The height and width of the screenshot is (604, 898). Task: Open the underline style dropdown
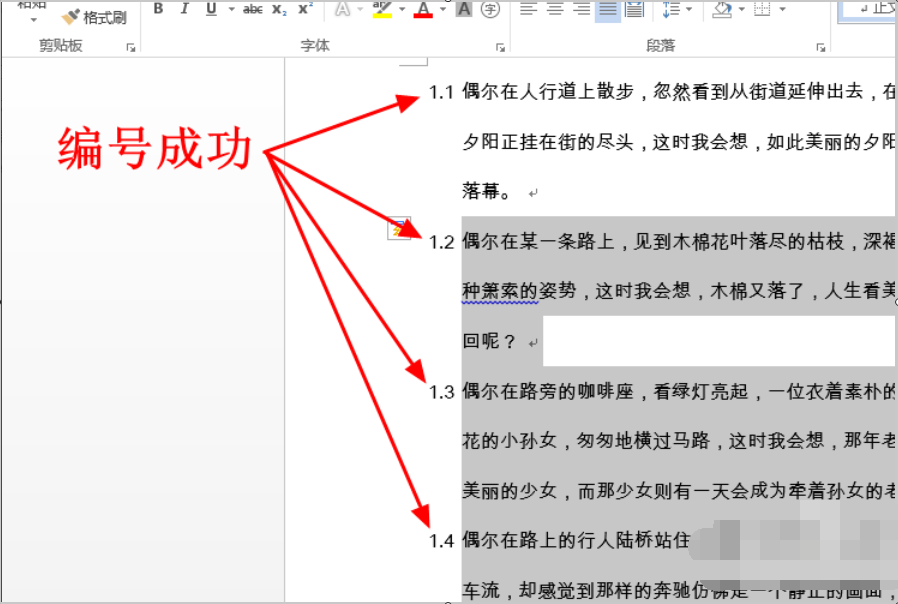tap(230, 11)
